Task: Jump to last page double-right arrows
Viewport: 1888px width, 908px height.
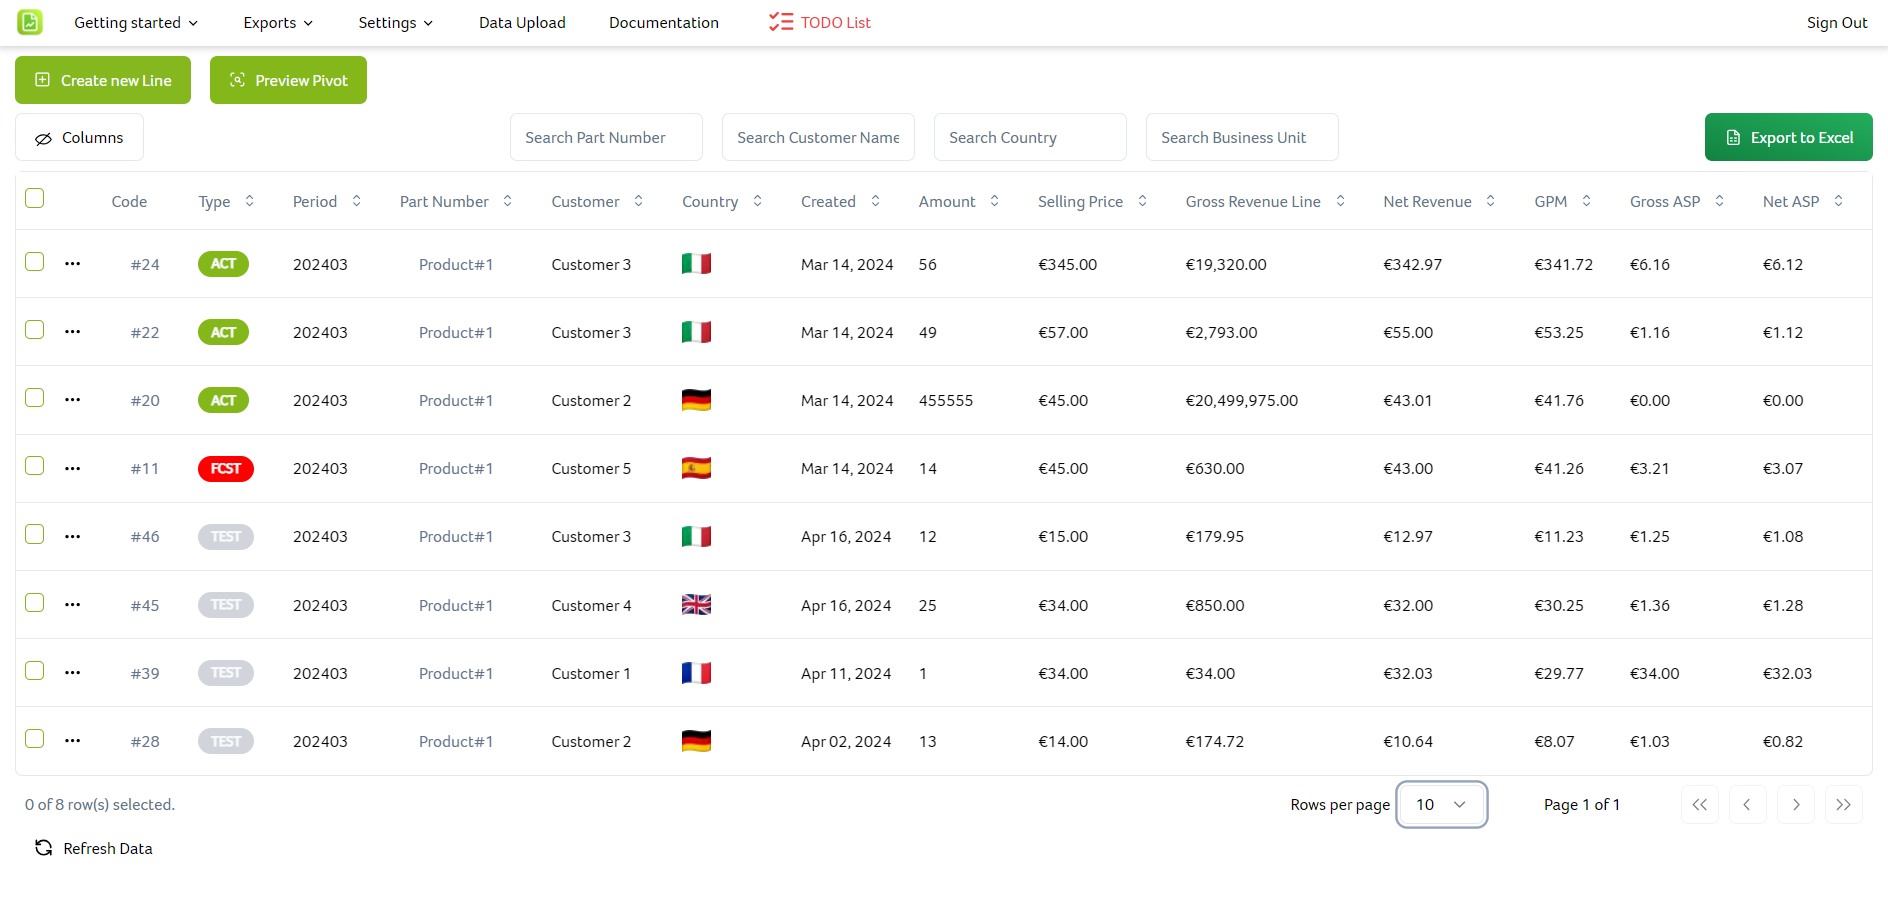Action: coord(1844,805)
